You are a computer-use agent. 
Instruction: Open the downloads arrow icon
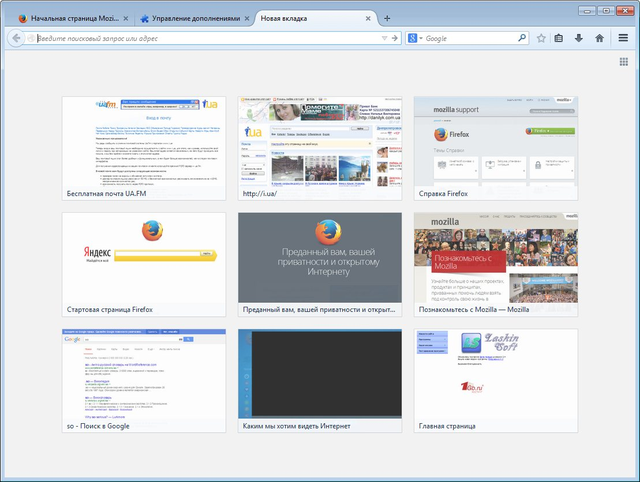(x=579, y=38)
